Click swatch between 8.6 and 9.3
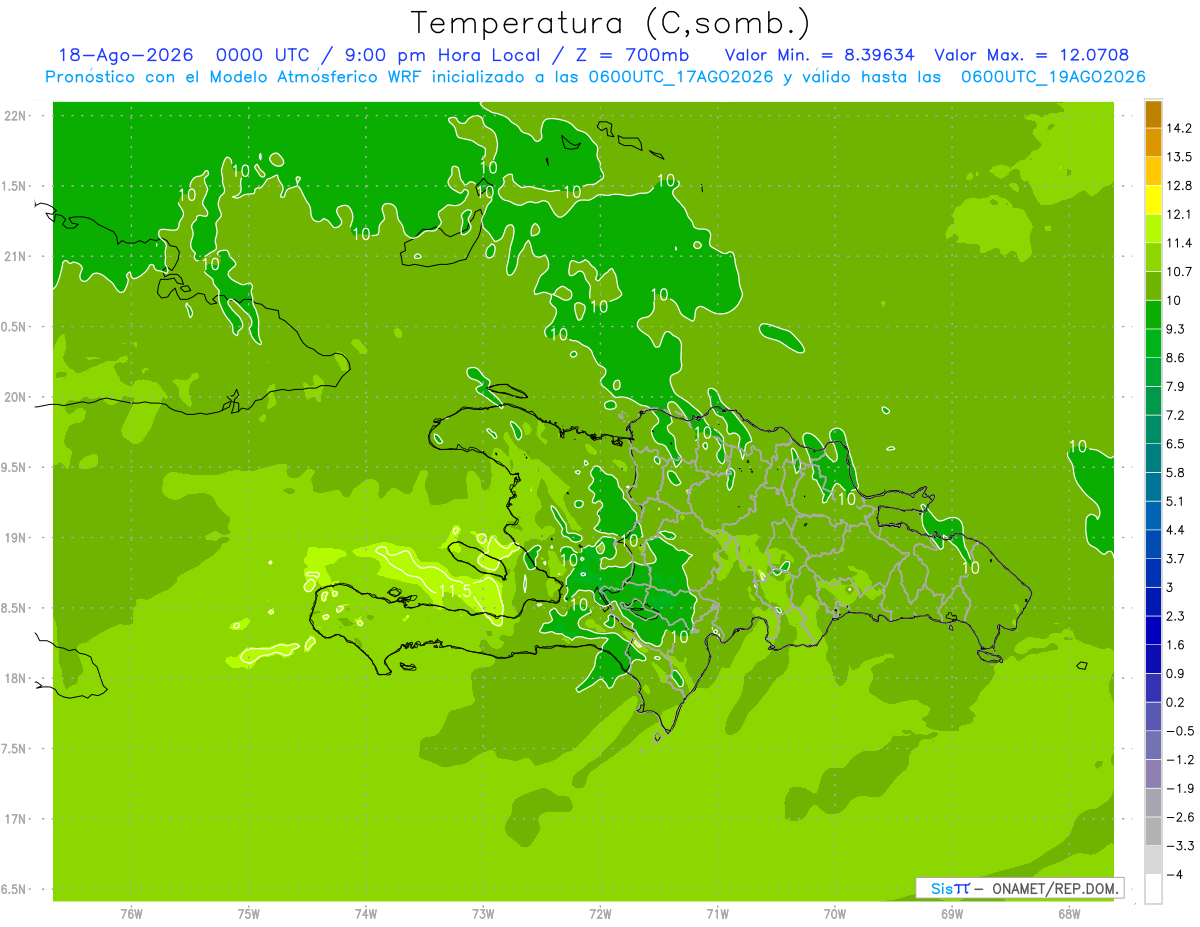1200x927 pixels. (1153, 343)
